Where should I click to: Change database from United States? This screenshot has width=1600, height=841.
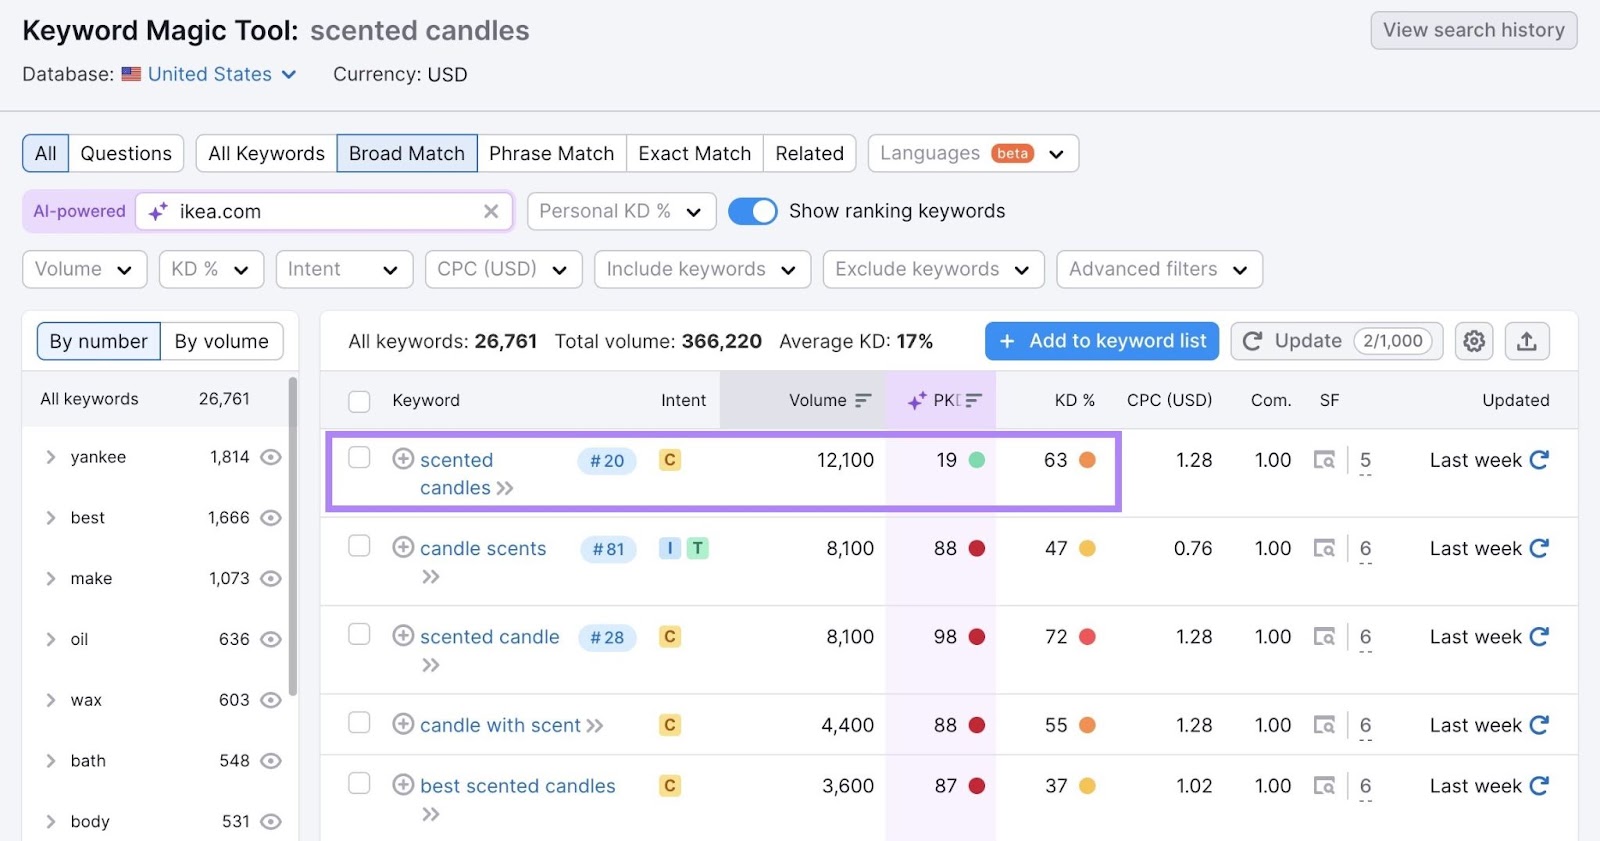coord(209,74)
